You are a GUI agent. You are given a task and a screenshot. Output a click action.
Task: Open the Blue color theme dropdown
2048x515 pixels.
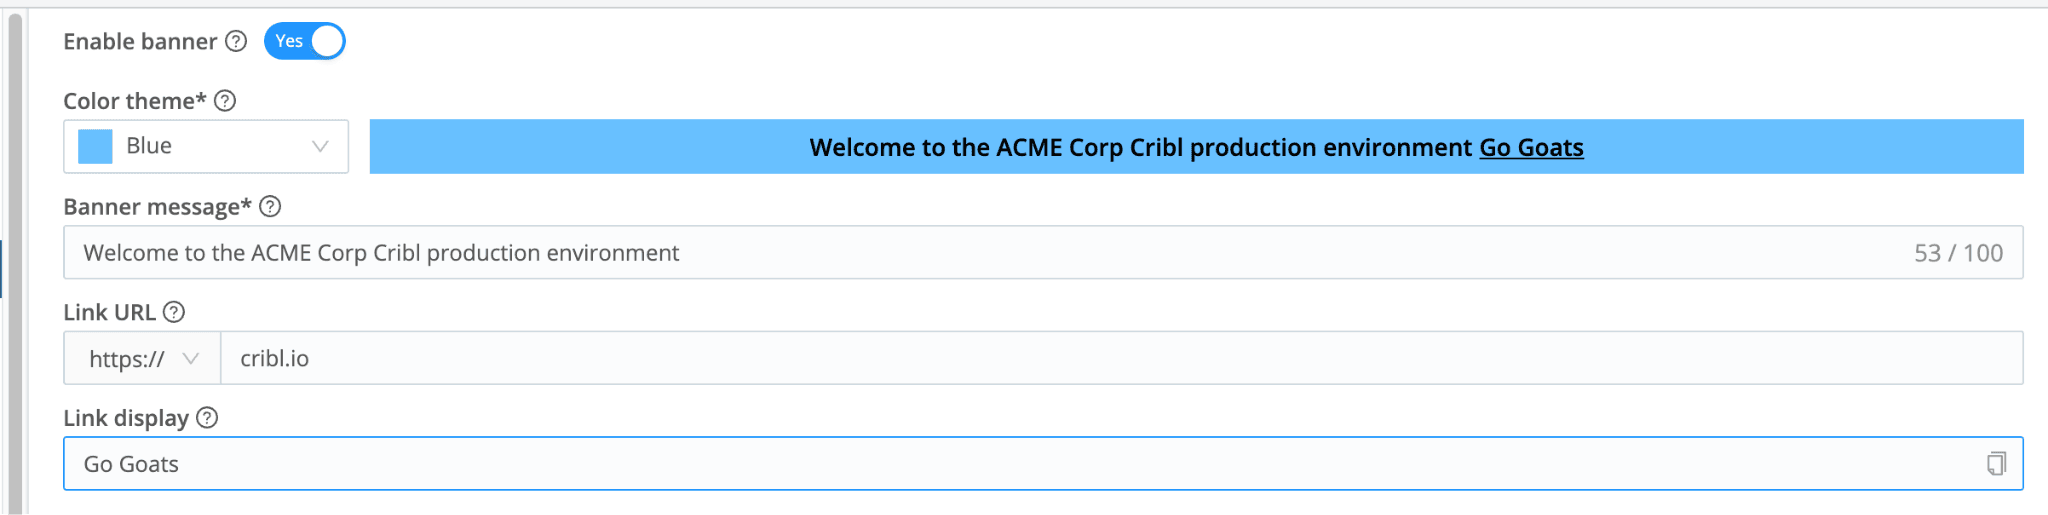[206, 146]
